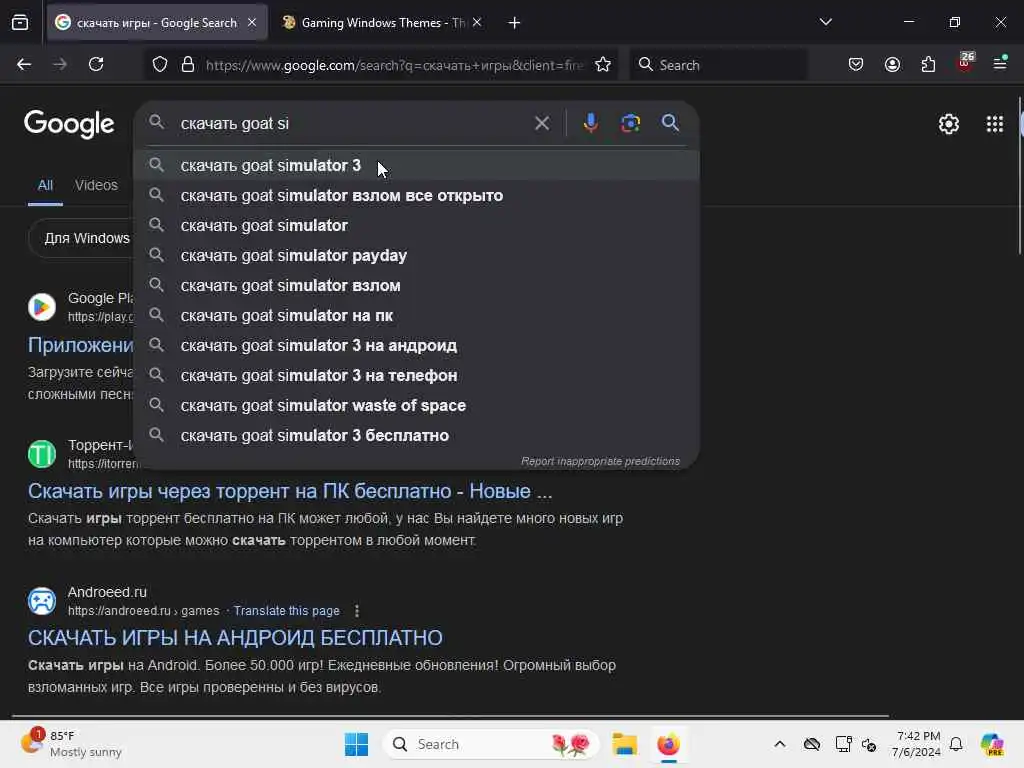1024x768 pixels.
Task: Pick suggestion goat simulator payday
Action: [416, 255]
